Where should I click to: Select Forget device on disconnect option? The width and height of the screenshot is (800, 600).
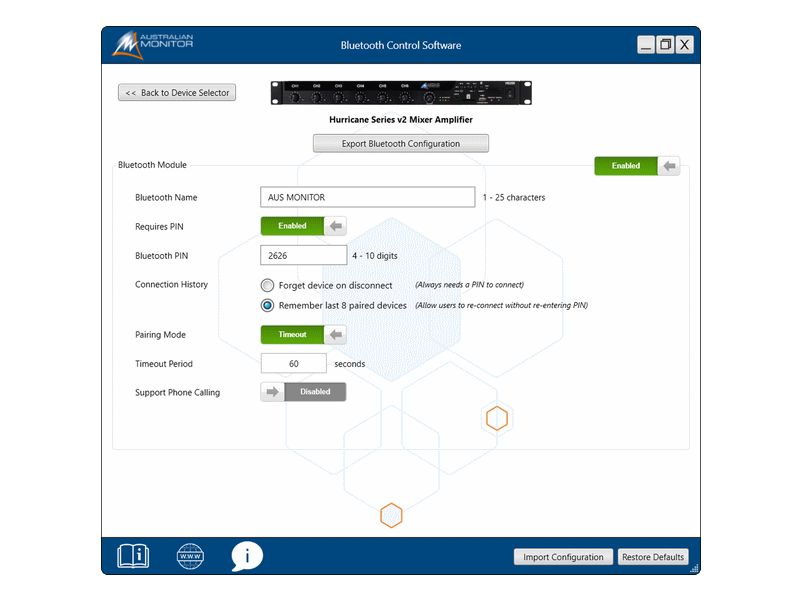tap(268, 285)
